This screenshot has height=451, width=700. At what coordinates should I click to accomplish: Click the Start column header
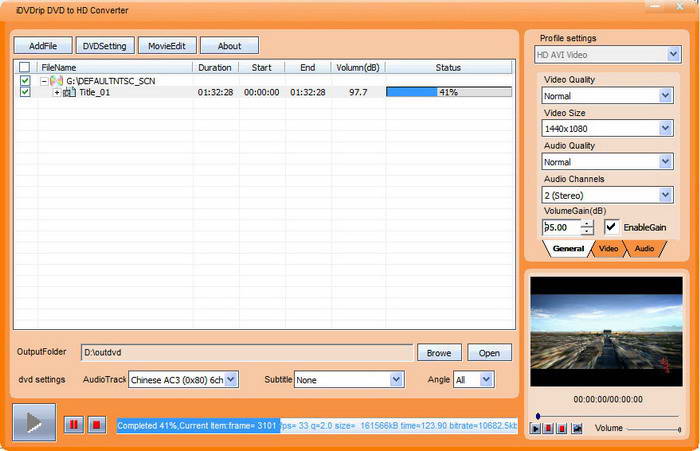coord(262,67)
